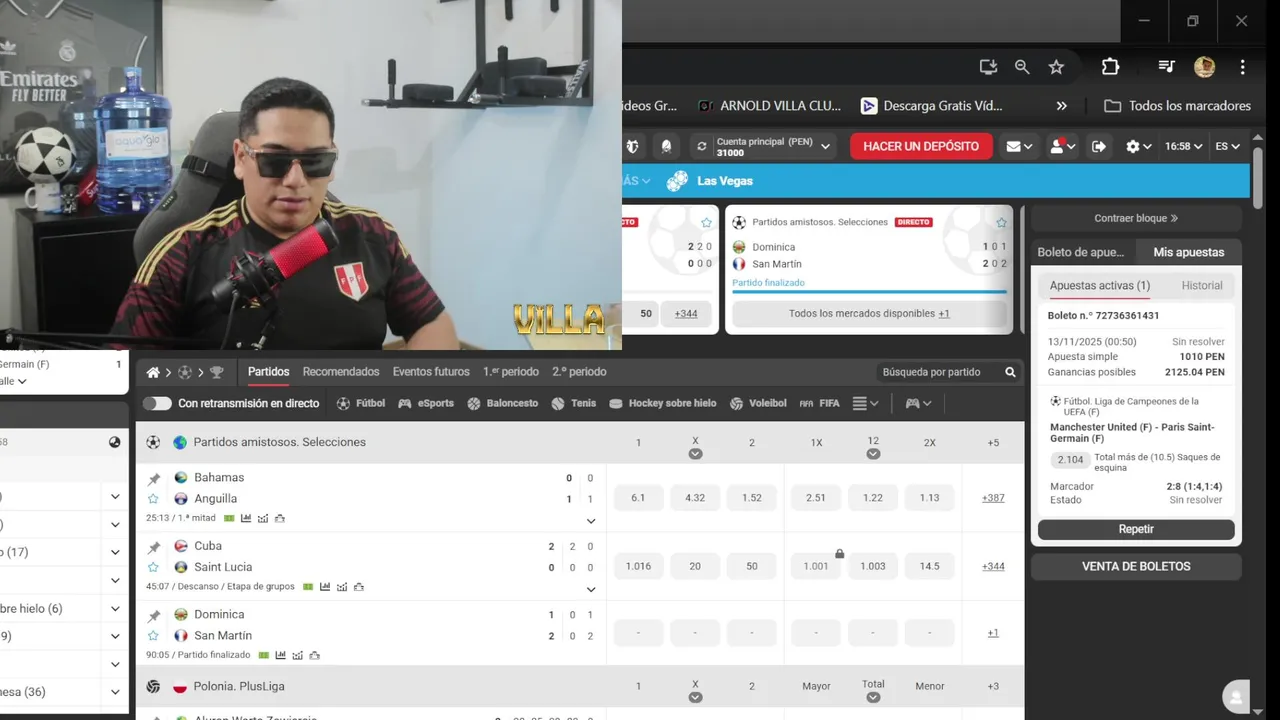This screenshot has height=720, width=1280.
Task: Click Chrome install-app icon in address bar
Action: pos(988,67)
